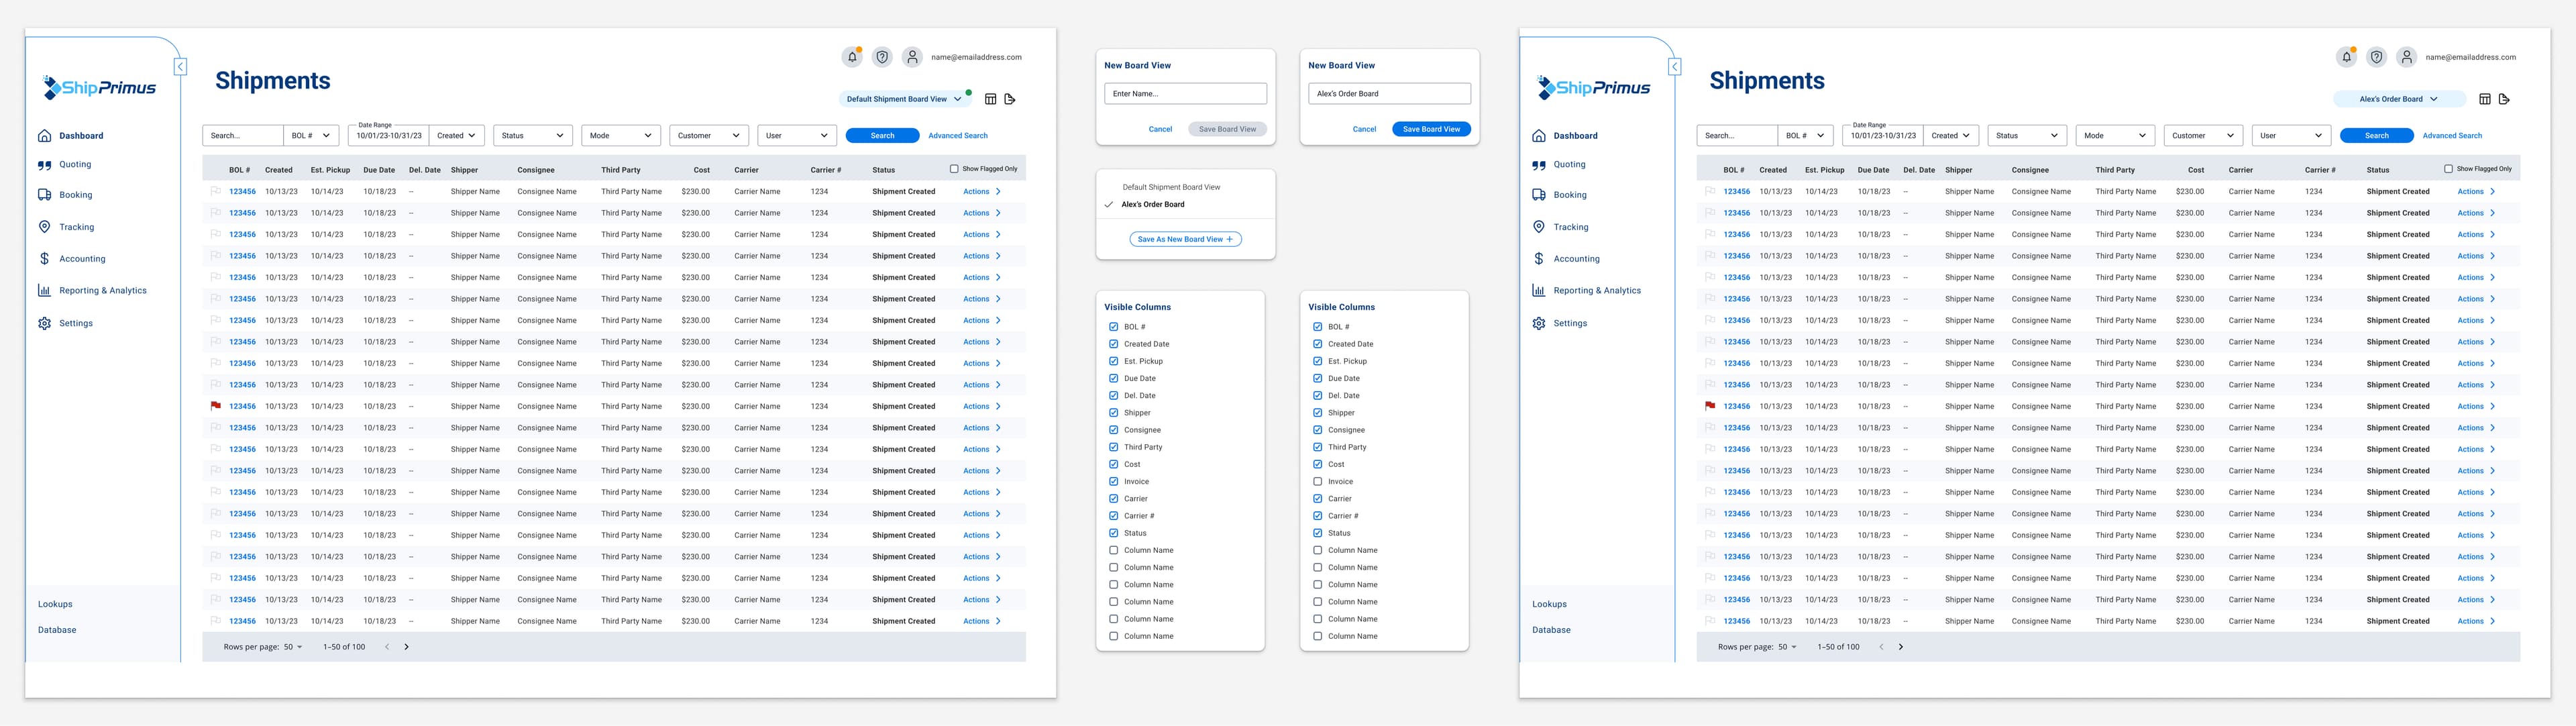Click Save As New Board View button
2576x726 pixels.
1185,239
